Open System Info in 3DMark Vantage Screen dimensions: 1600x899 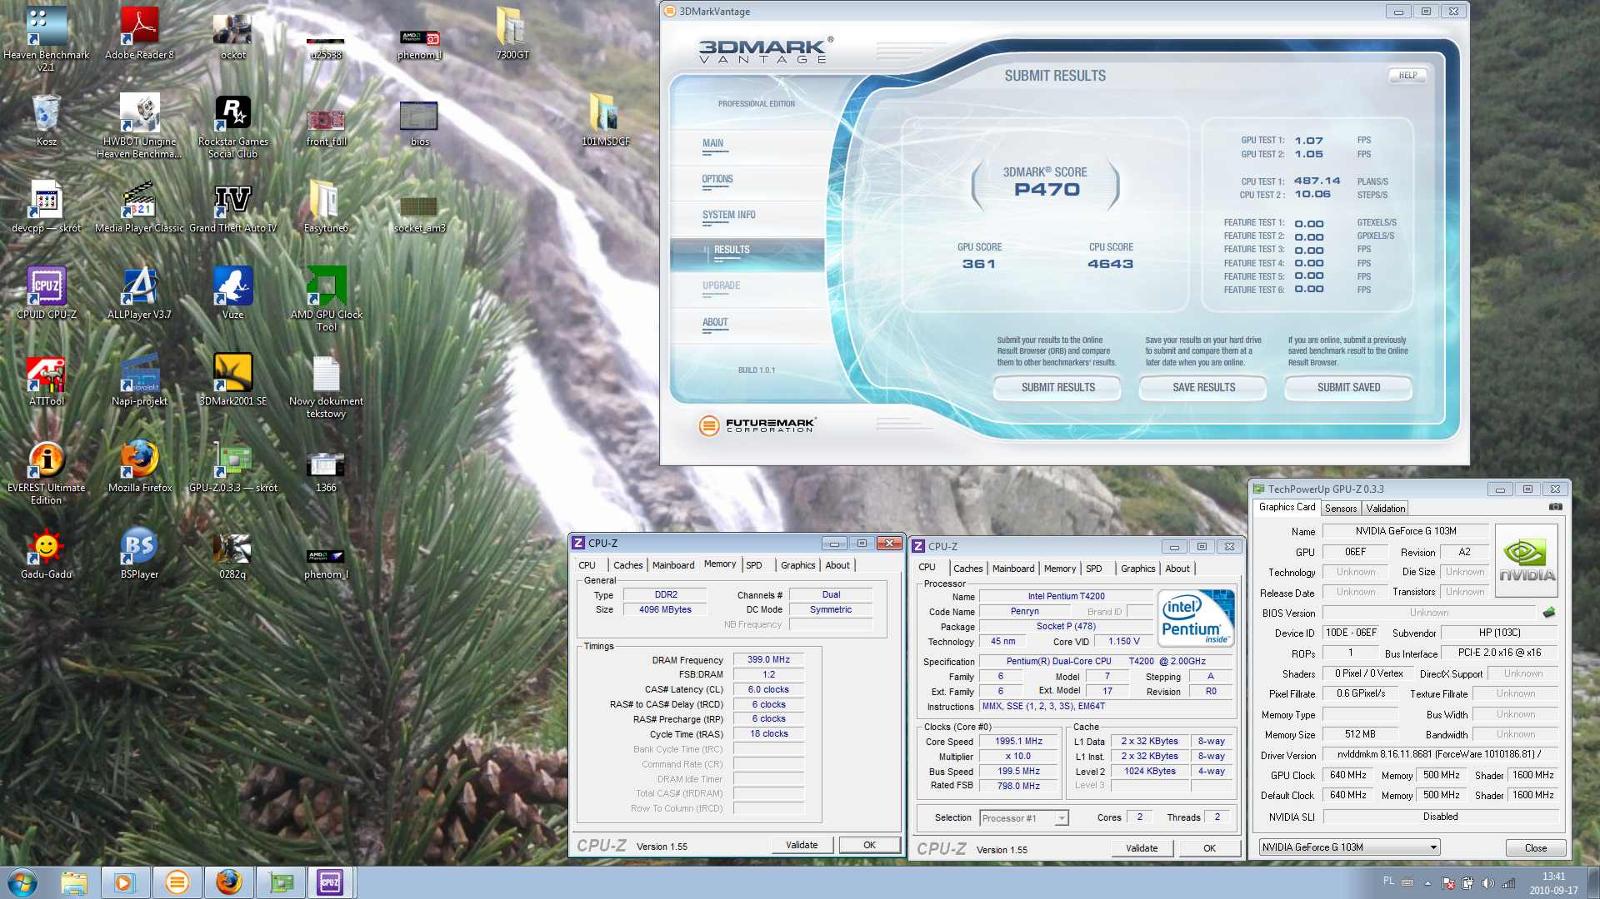729,215
